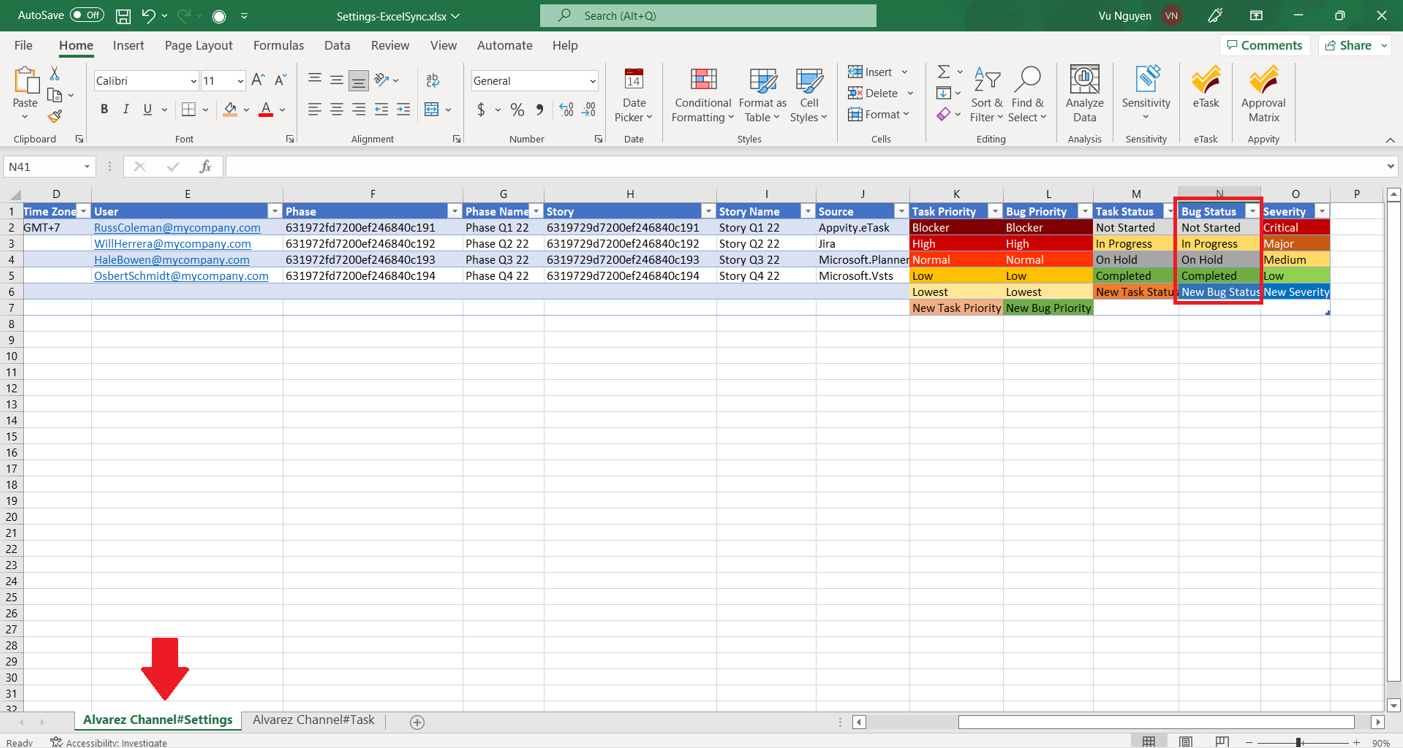The height and width of the screenshot is (748, 1403).
Task: Open the General number format dropdown
Action: (x=592, y=82)
